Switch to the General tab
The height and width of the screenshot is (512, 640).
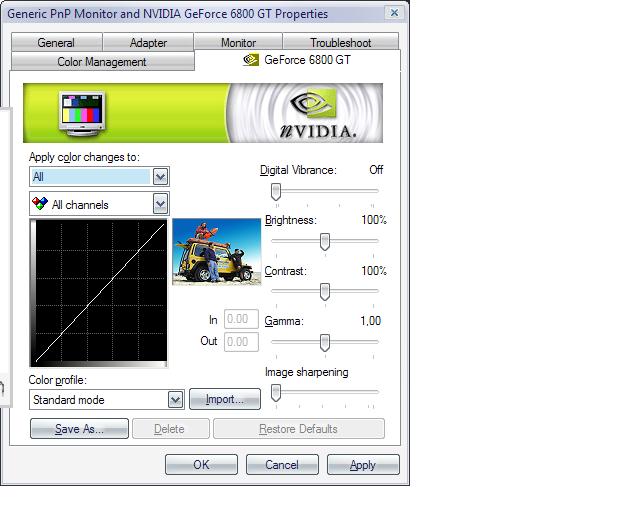pos(56,42)
